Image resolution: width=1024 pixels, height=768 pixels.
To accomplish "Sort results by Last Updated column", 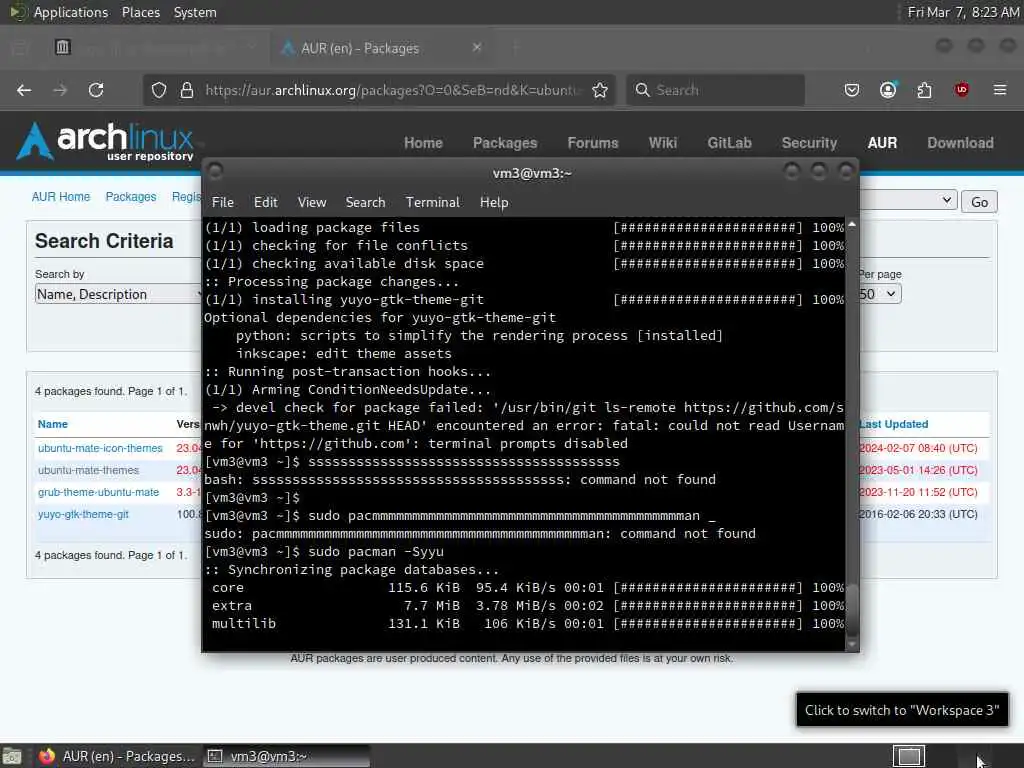I will [893, 424].
